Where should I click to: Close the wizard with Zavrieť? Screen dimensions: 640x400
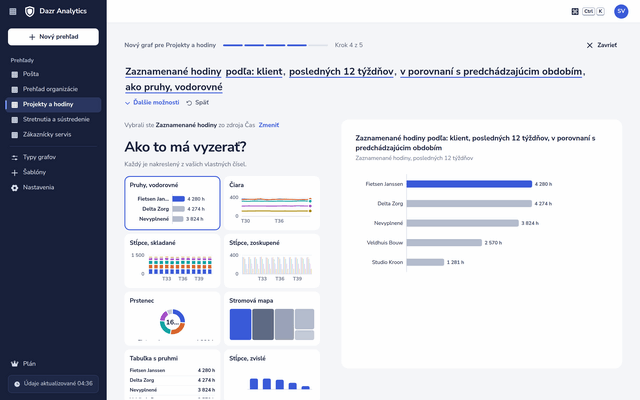coord(602,45)
